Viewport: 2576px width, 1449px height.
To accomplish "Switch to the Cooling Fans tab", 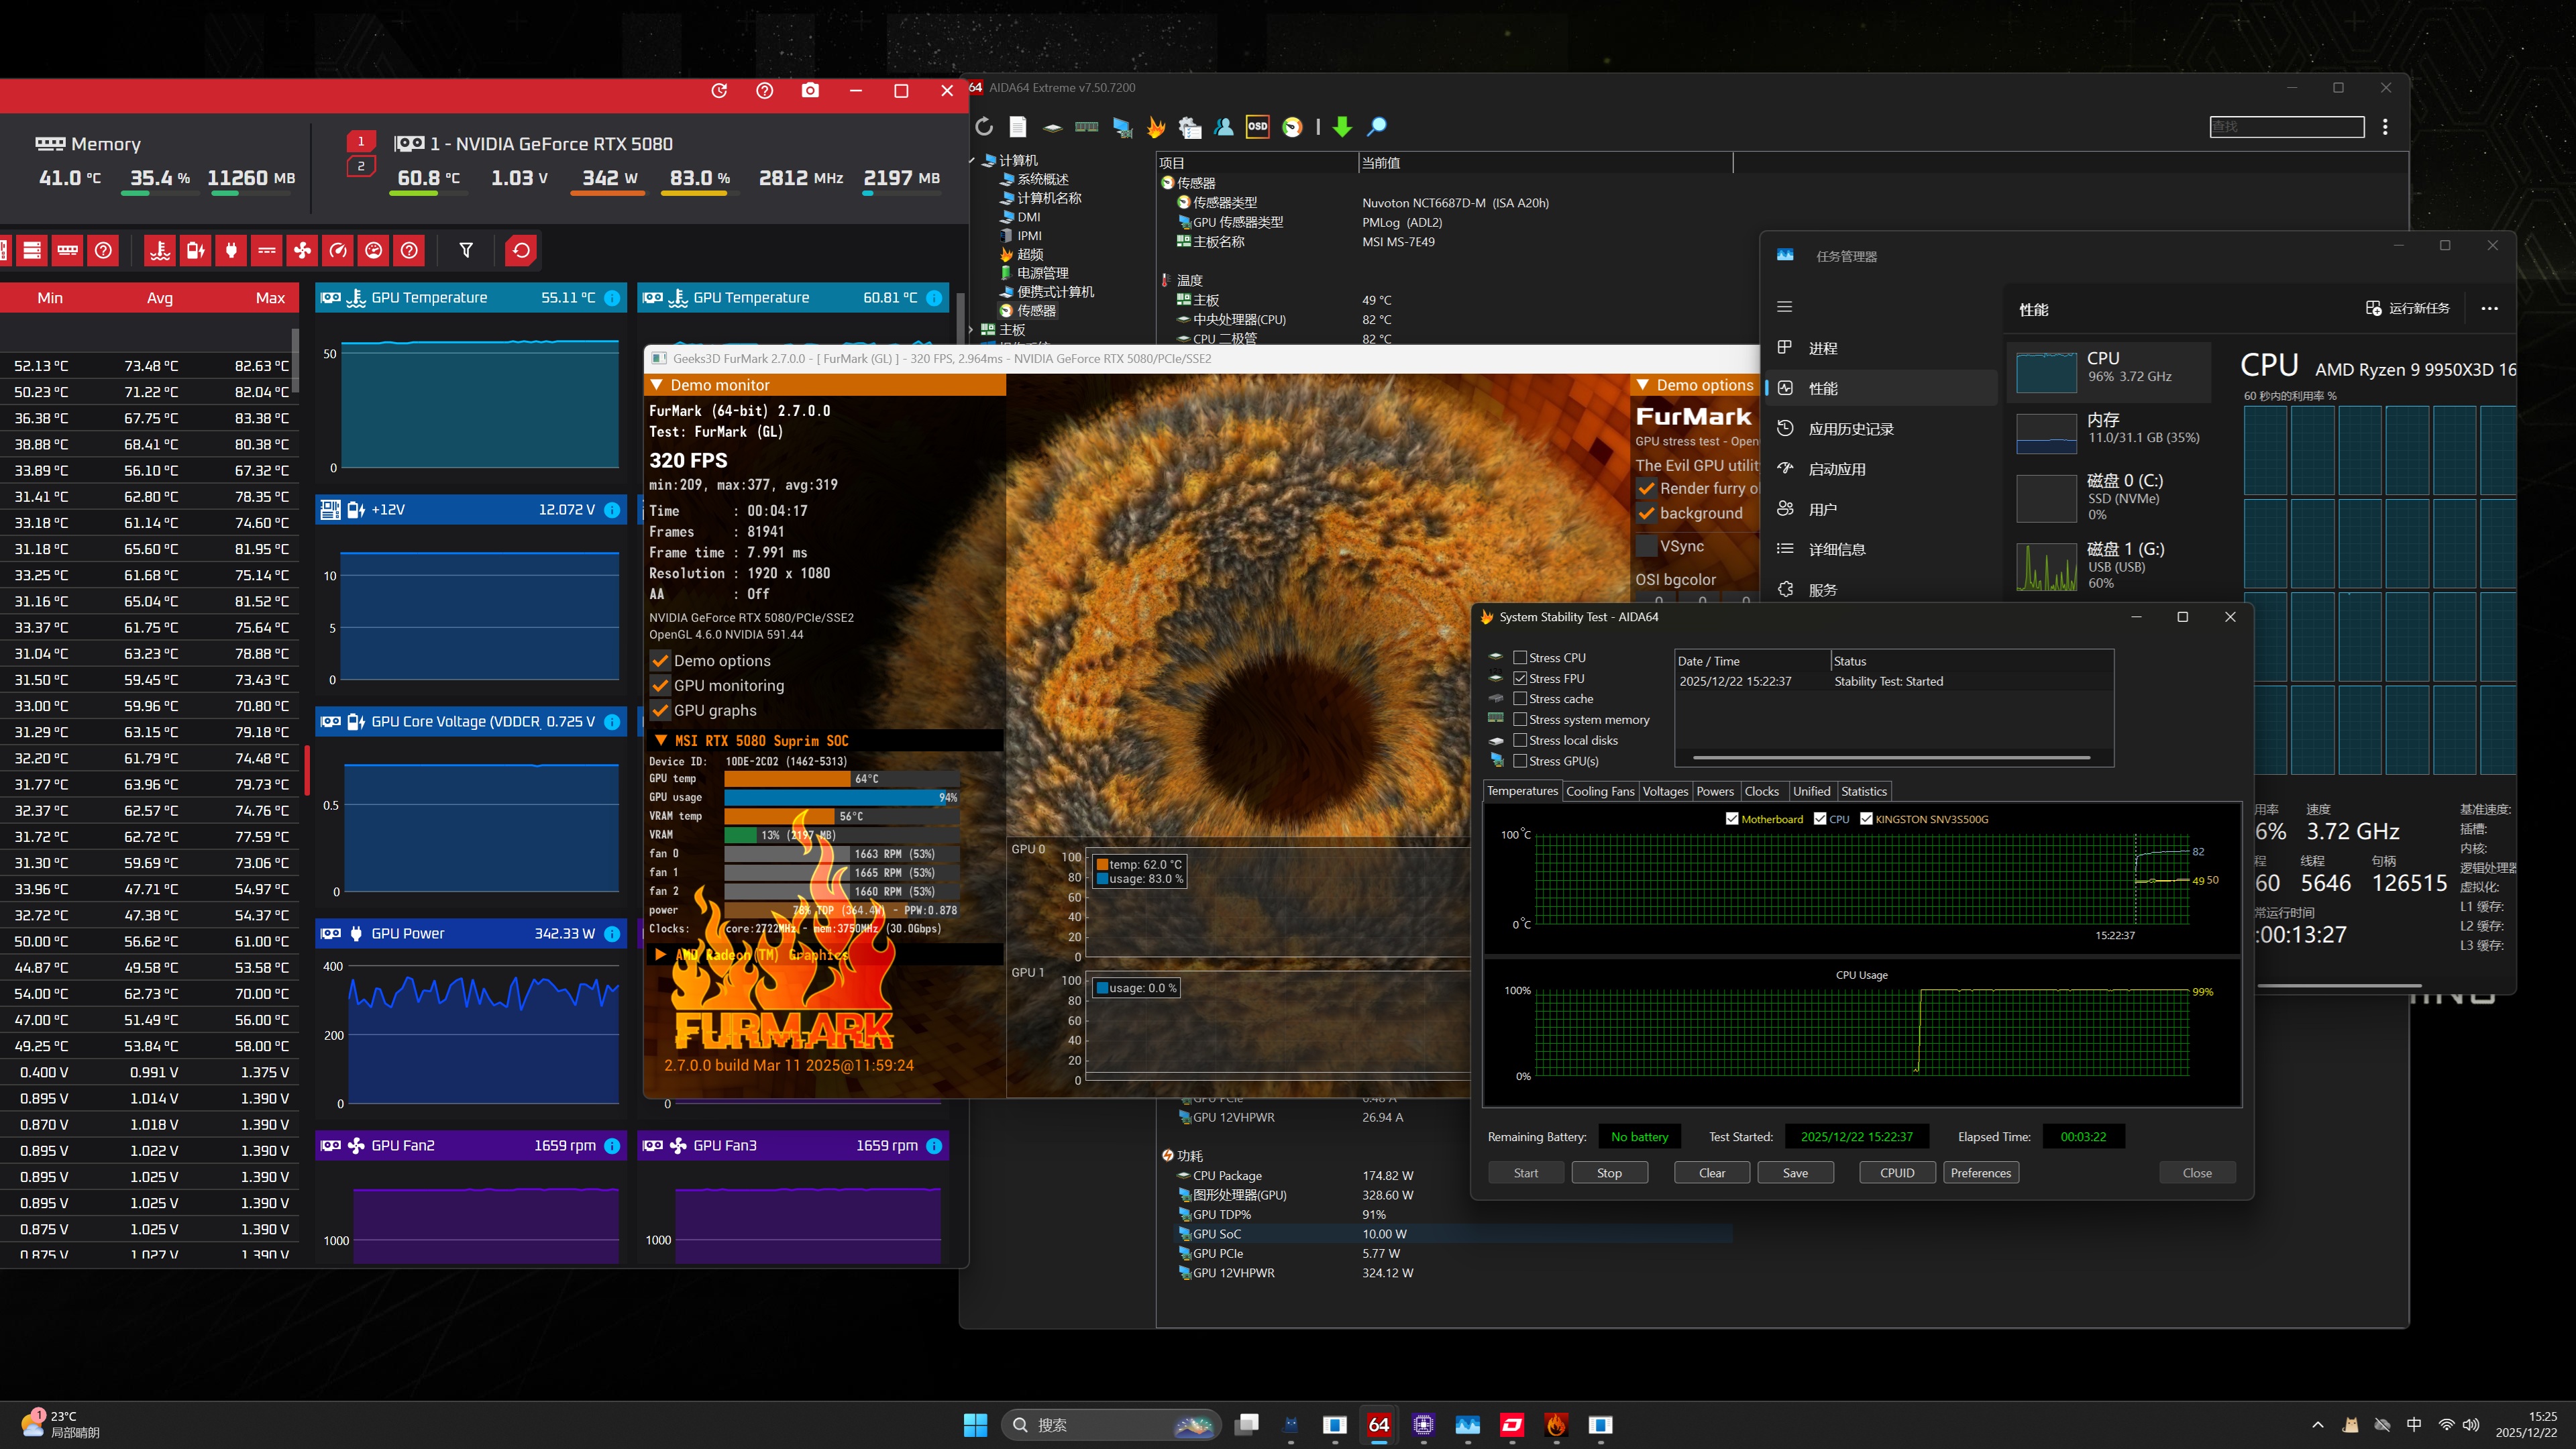I will (x=1599, y=791).
